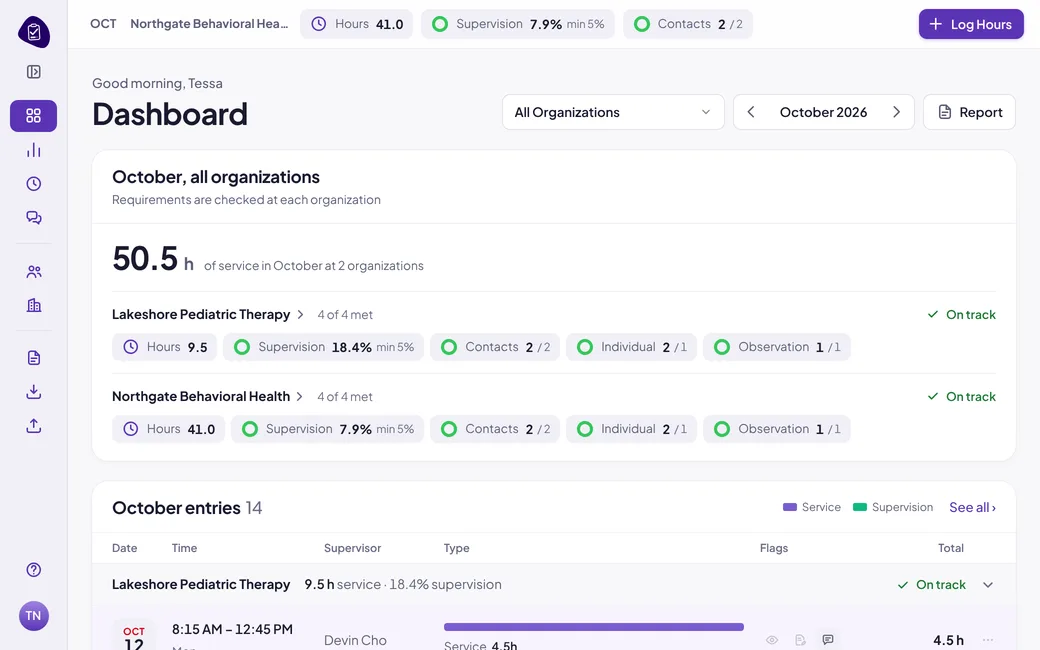Click the Lakeshore Hours 9.5 chip
The width and height of the screenshot is (1040, 650).
(164, 347)
